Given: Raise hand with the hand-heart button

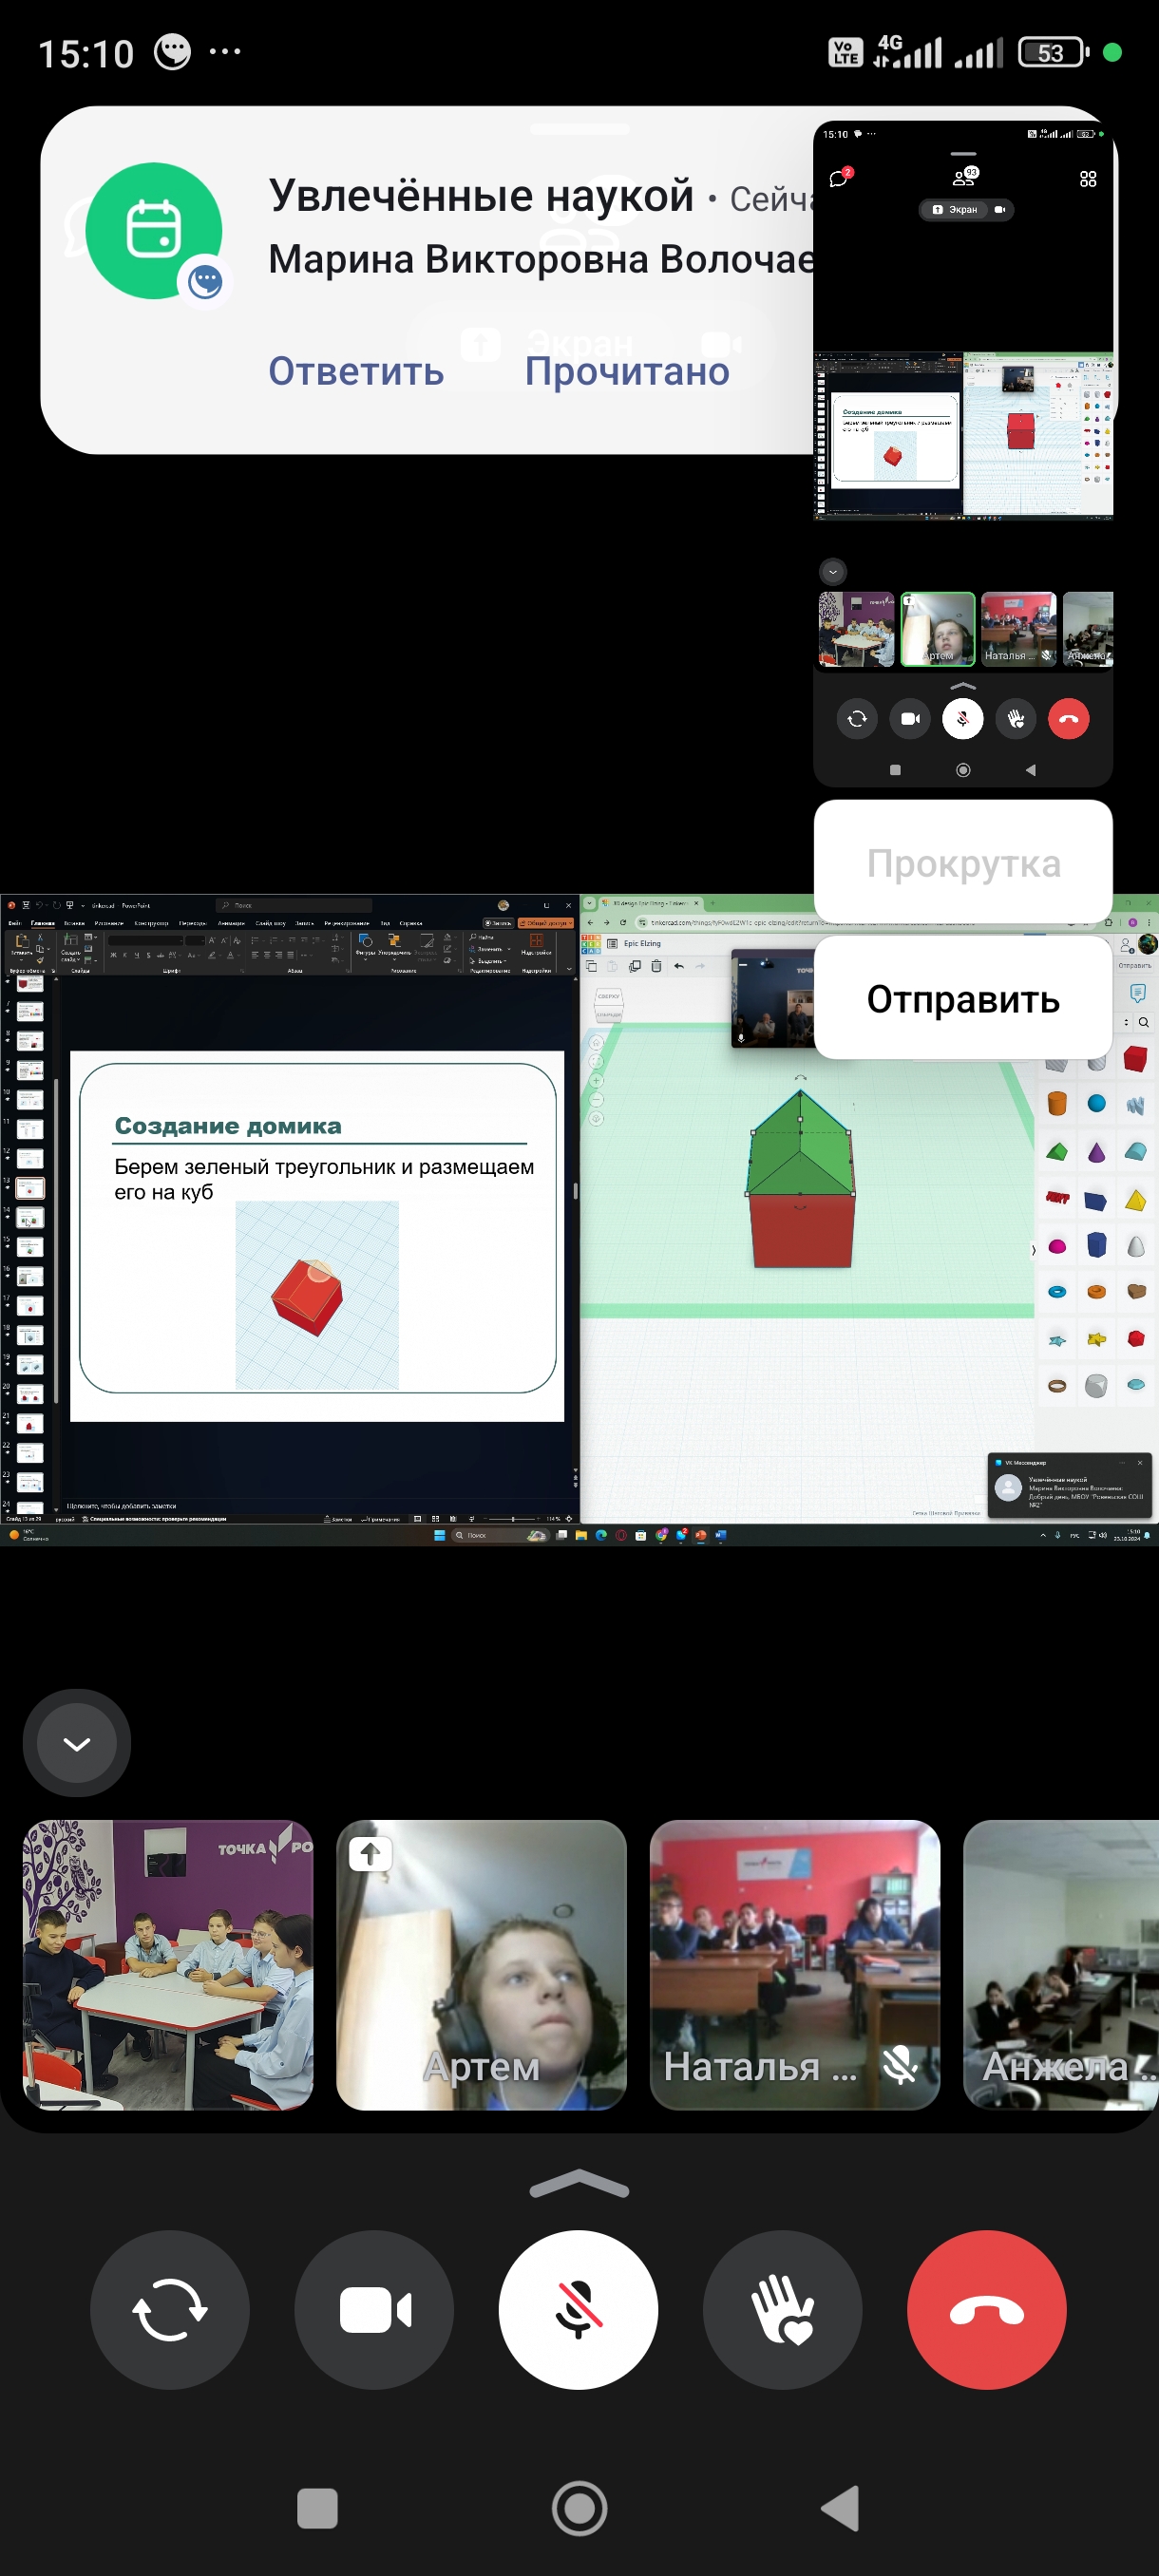Looking at the screenshot, I should [x=782, y=2310].
